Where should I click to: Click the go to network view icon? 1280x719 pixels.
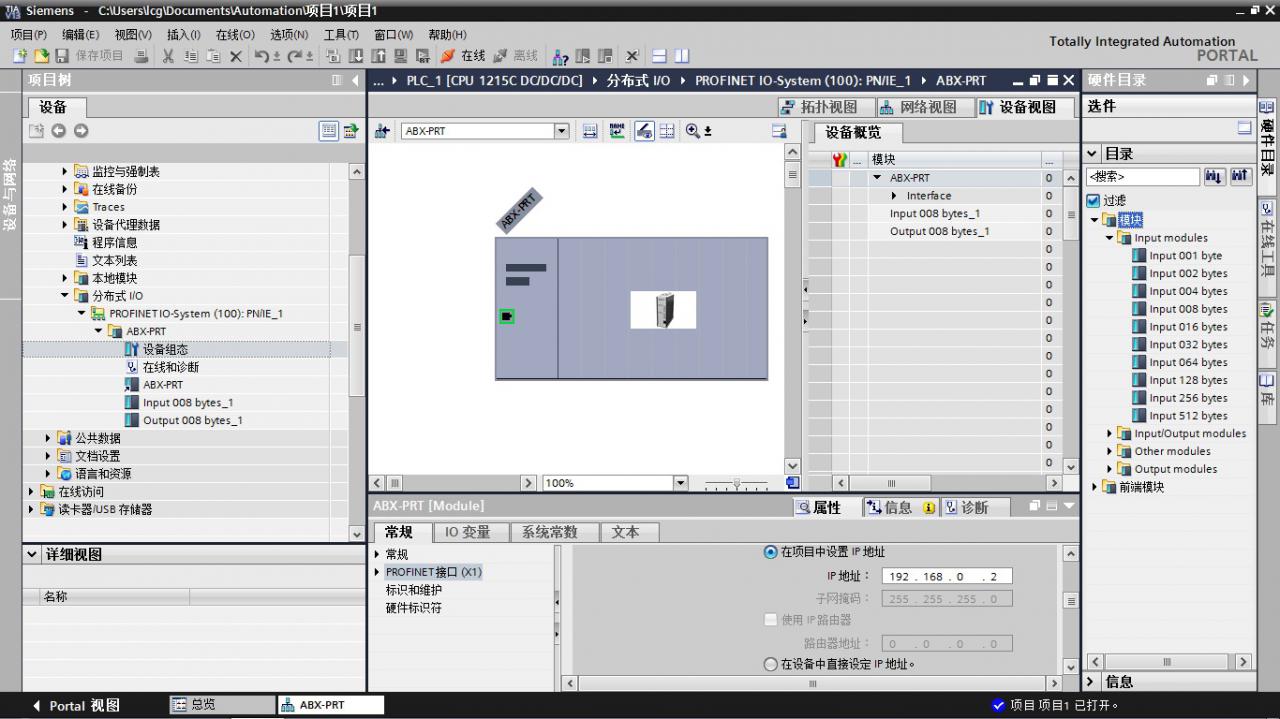pyautogui.click(x=381, y=131)
